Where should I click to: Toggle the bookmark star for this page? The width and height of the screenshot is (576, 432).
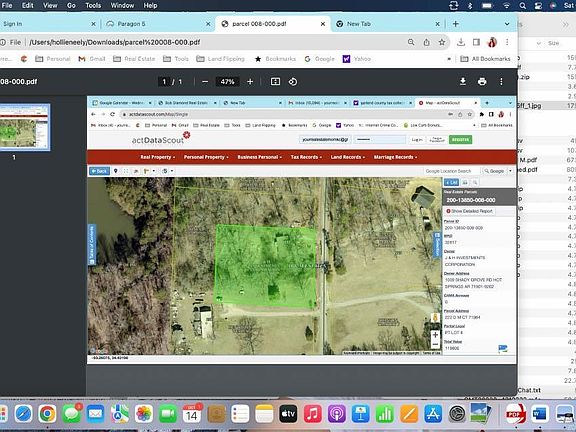coord(442,42)
